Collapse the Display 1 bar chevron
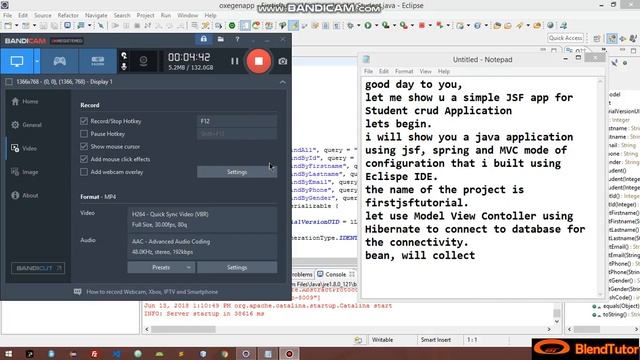Viewport: 640px width, 360px height. pyautogui.click(x=282, y=82)
